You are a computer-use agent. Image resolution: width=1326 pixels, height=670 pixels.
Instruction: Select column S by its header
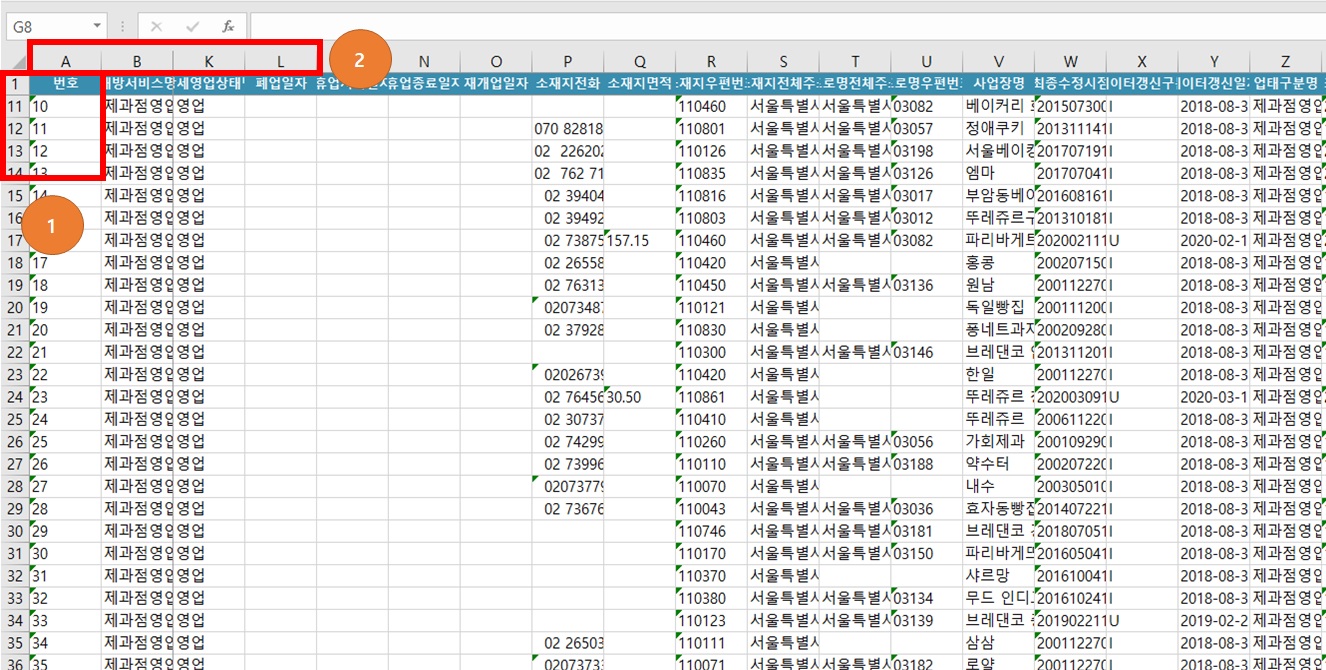tap(783, 62)
